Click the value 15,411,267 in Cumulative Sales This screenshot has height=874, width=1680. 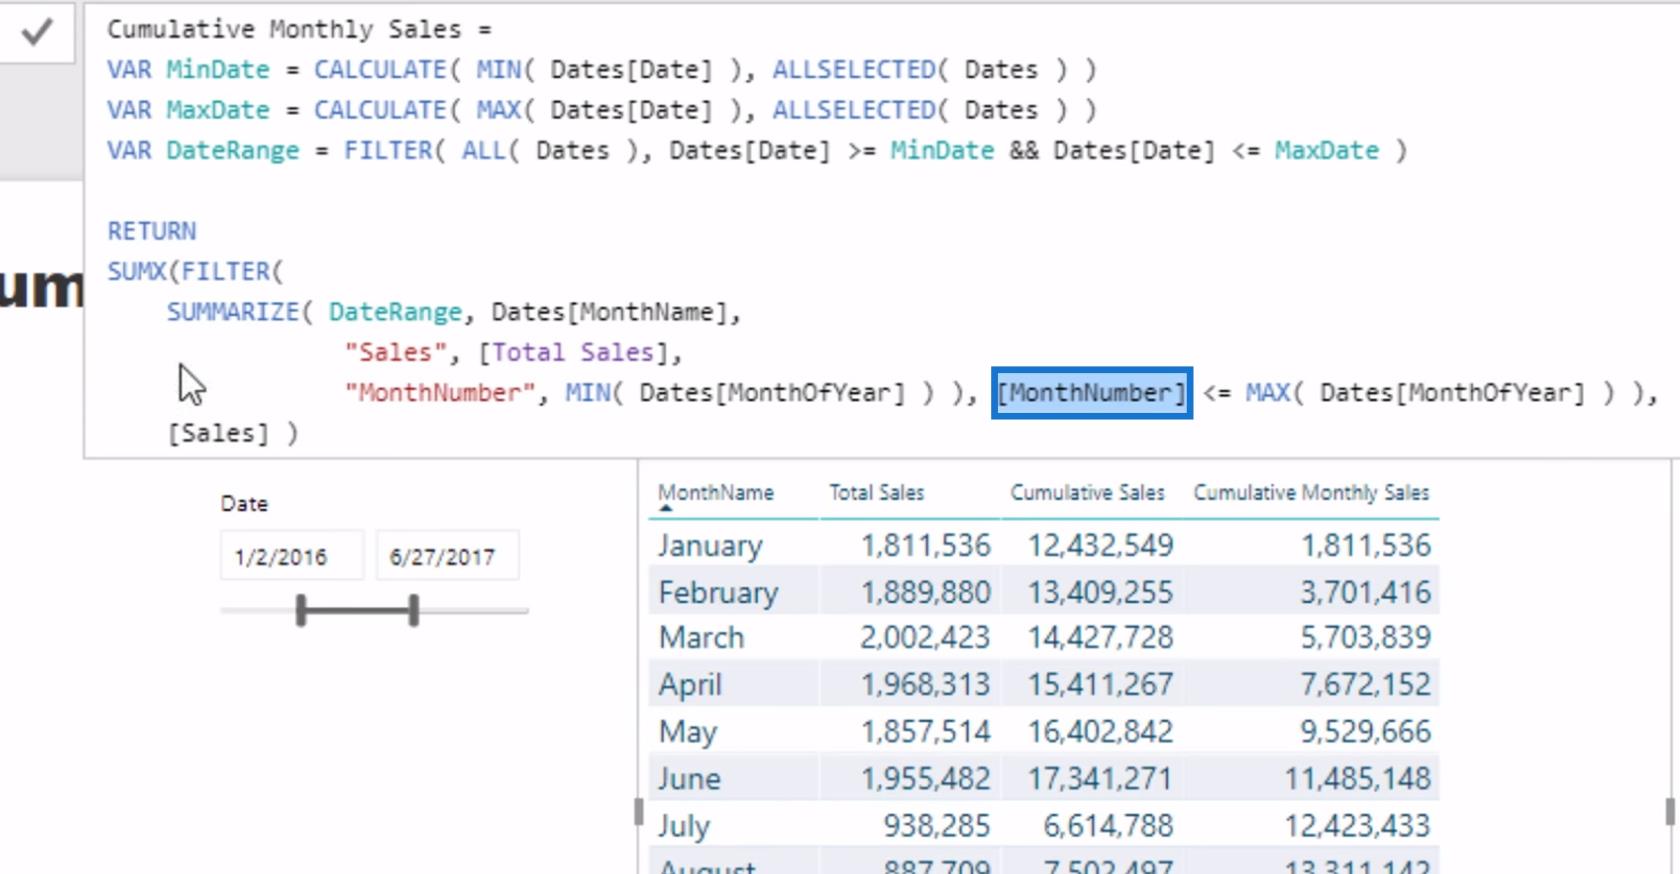pyautogui.click(x=1100, y=685)
